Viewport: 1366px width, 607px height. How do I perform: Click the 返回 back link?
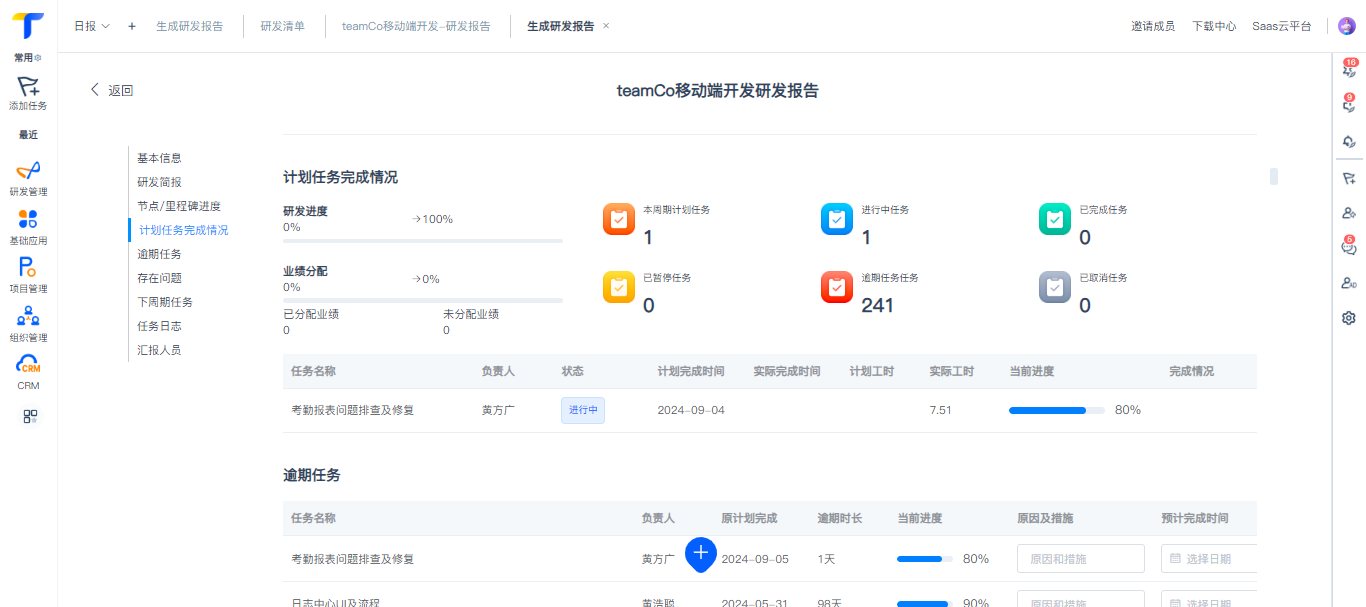(x=112, y=90)
